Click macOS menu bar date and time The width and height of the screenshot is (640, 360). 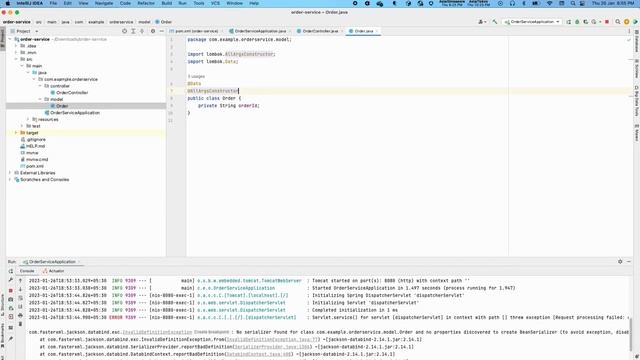coord(613,3)
